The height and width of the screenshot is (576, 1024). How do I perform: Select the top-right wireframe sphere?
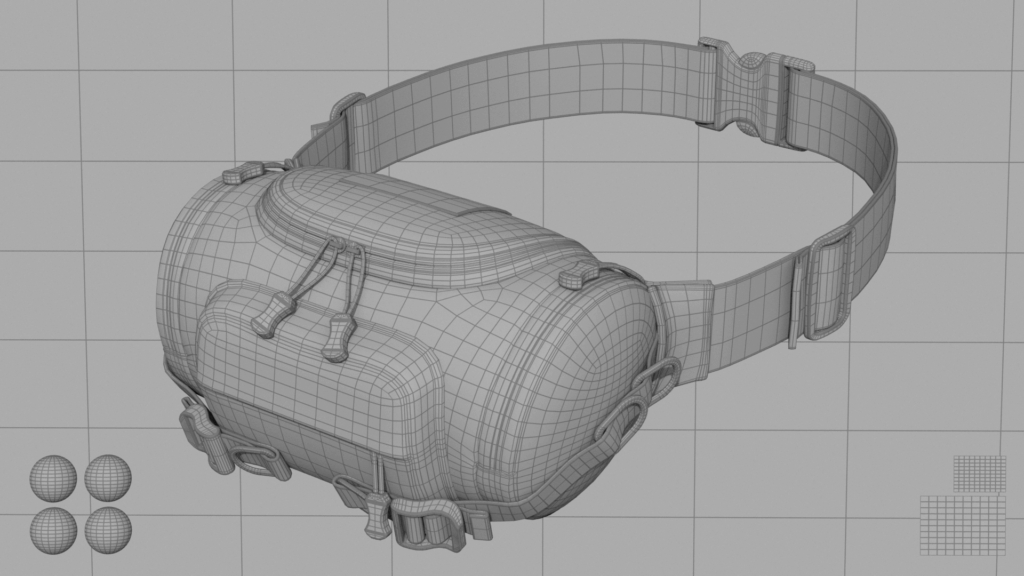(108, 477)
